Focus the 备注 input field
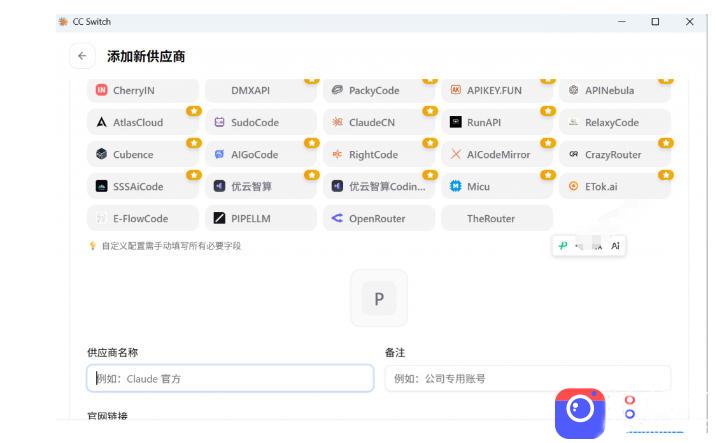The height and width of the screenshot is (443, 715). [x=528, y=378]
